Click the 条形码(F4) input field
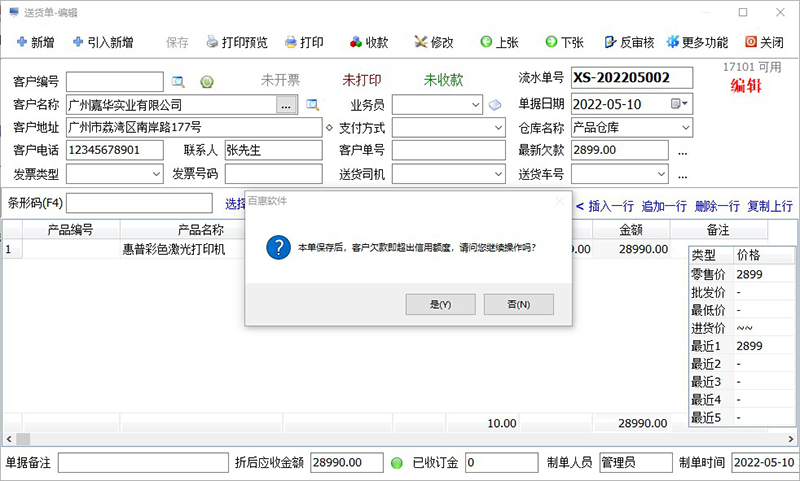800x481 pixels. point(139,203)
